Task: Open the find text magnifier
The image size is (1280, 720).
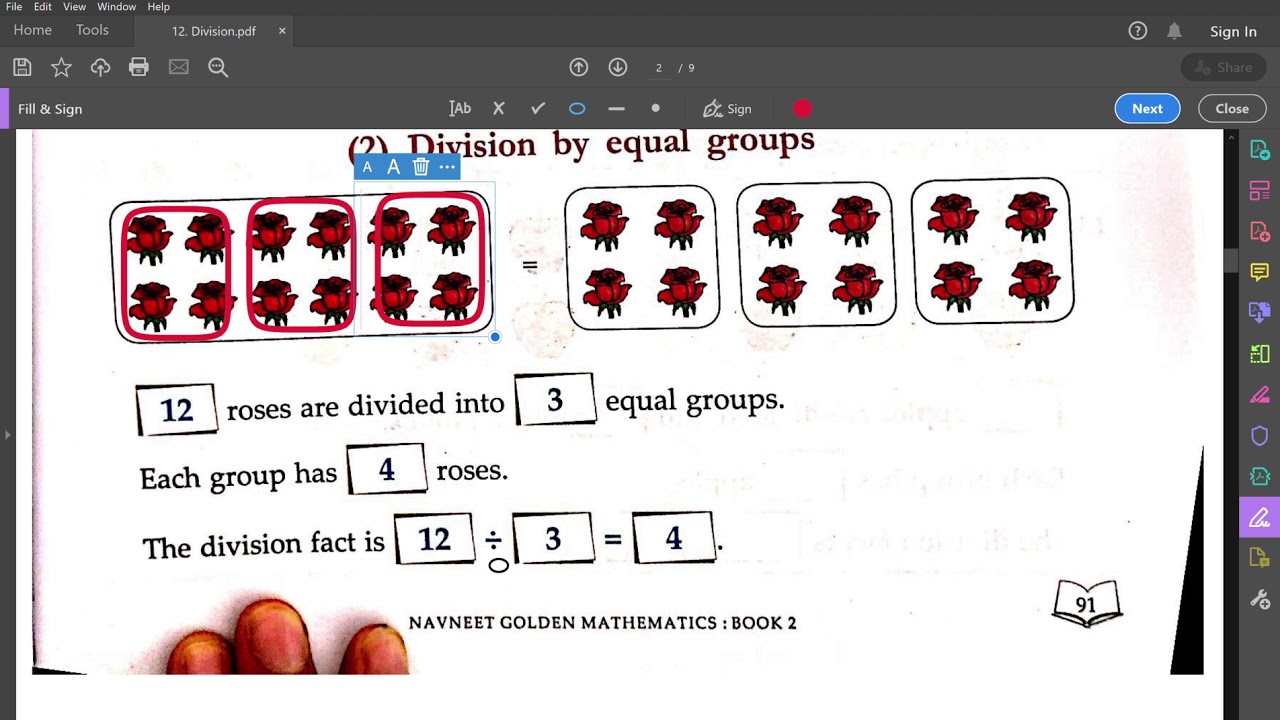Action: click(x=218, y=67)
